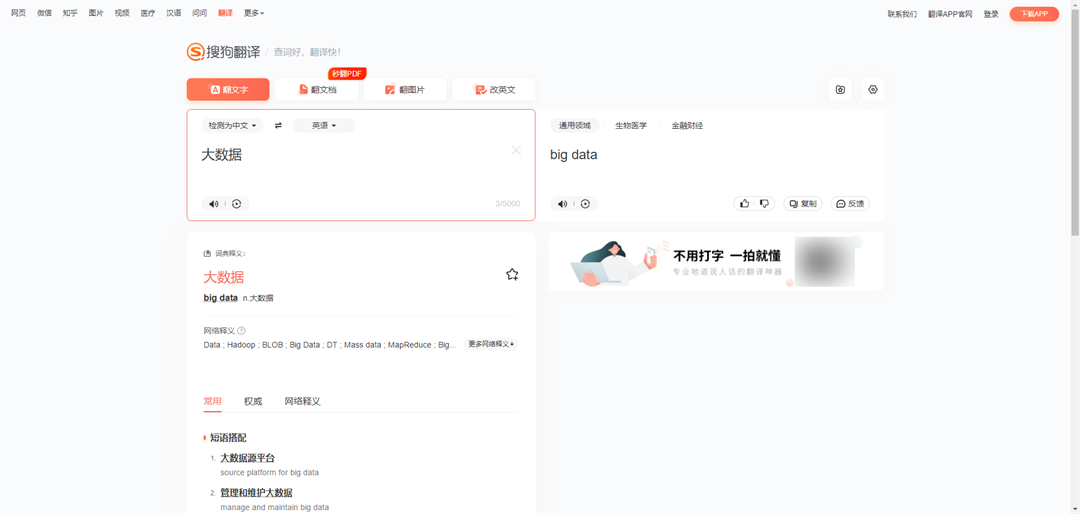
Task: Click the 秒翻PDF badge
Action: [x=347, y=73]
